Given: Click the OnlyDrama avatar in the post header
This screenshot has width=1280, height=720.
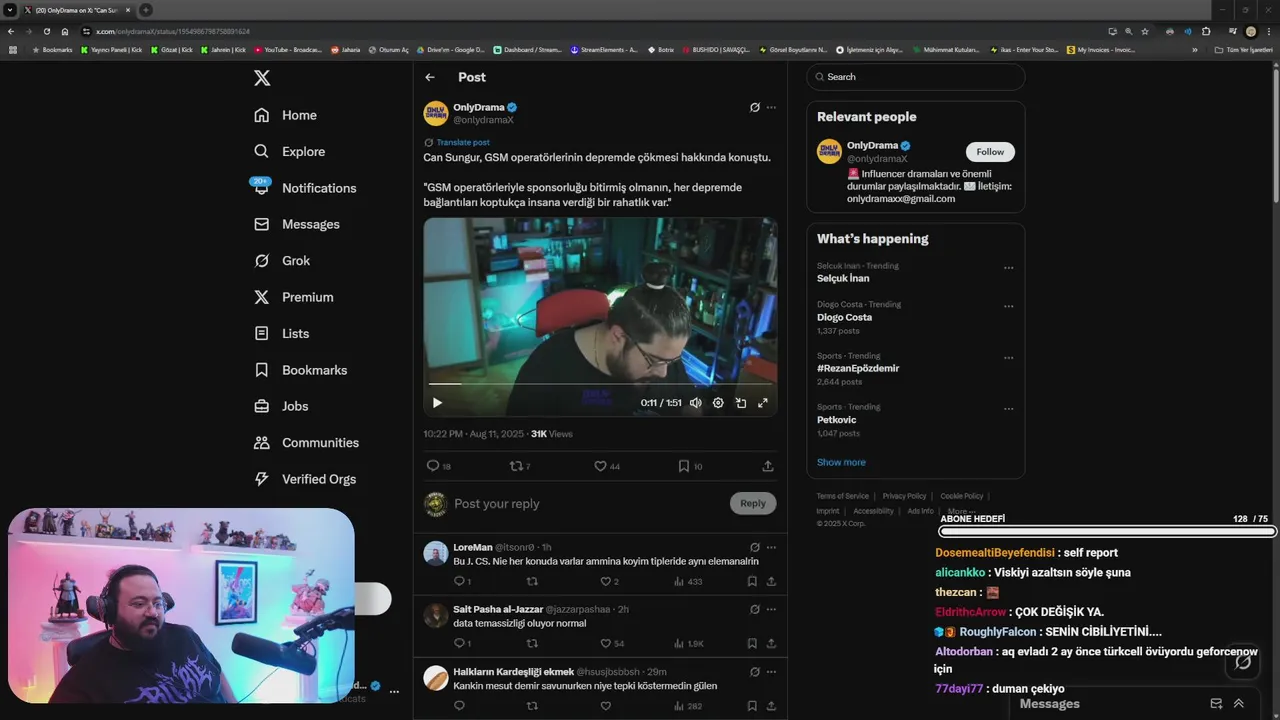Looking at the screenshot, I should (436, 113).
